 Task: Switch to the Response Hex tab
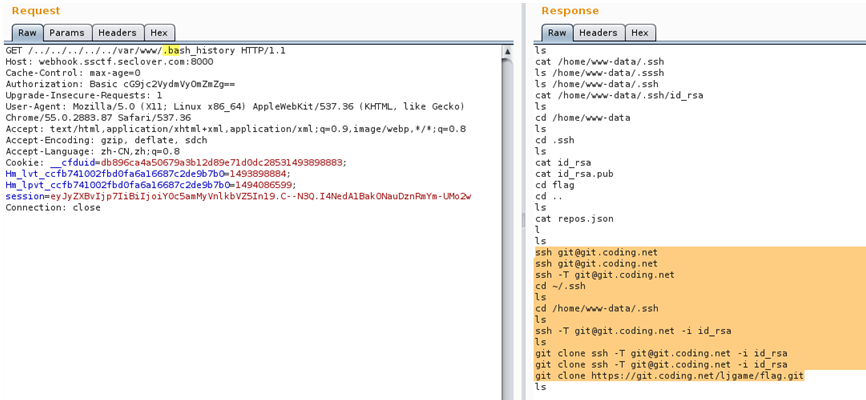[640, 33]
